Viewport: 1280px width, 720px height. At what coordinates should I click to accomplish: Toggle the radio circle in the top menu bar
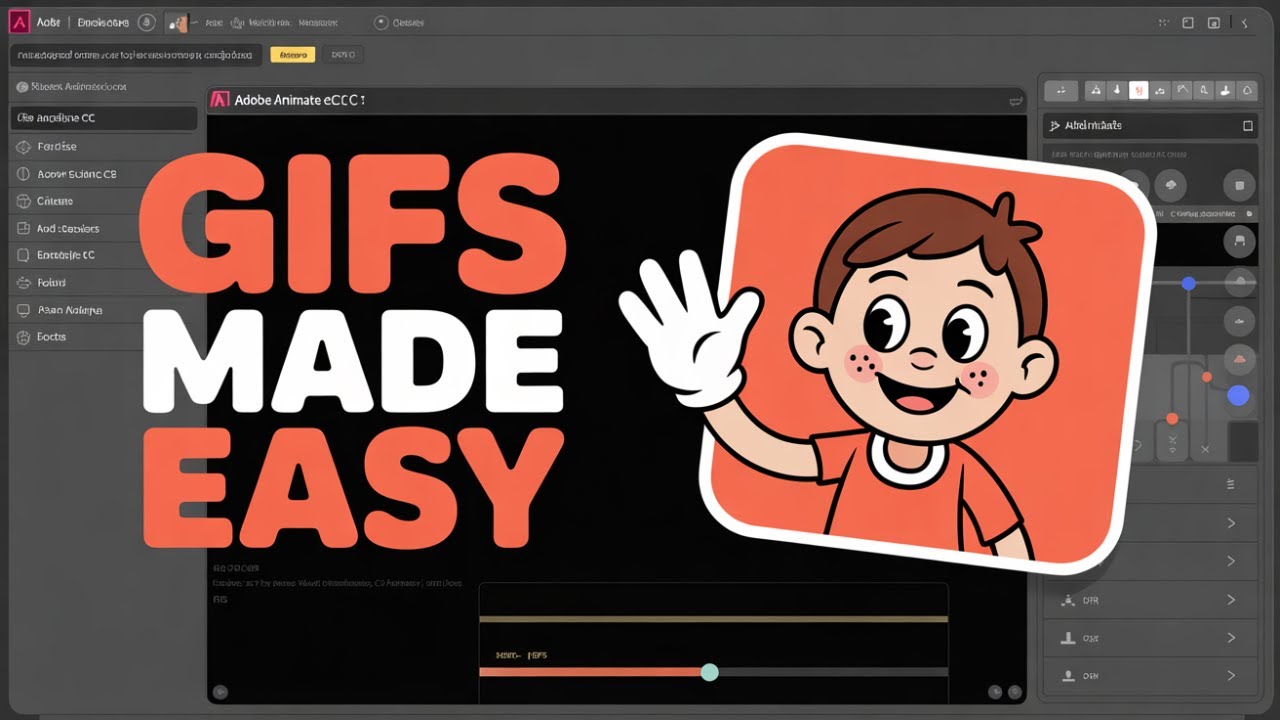[381, 22]
